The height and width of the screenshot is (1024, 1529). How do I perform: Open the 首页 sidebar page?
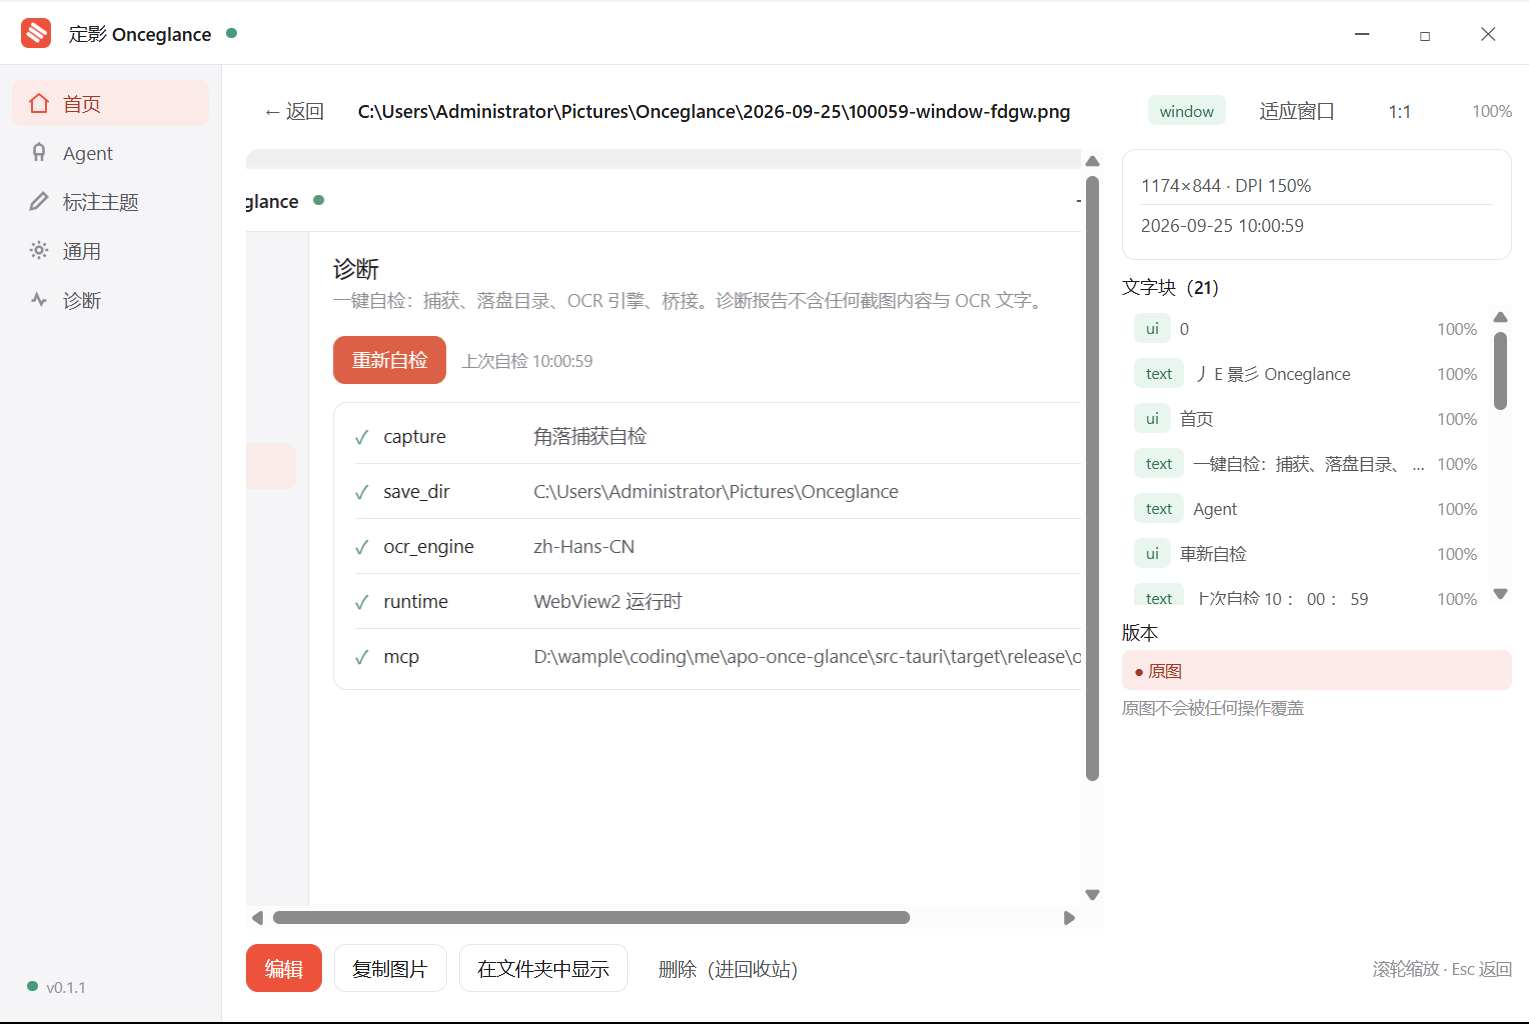[110, 103]
